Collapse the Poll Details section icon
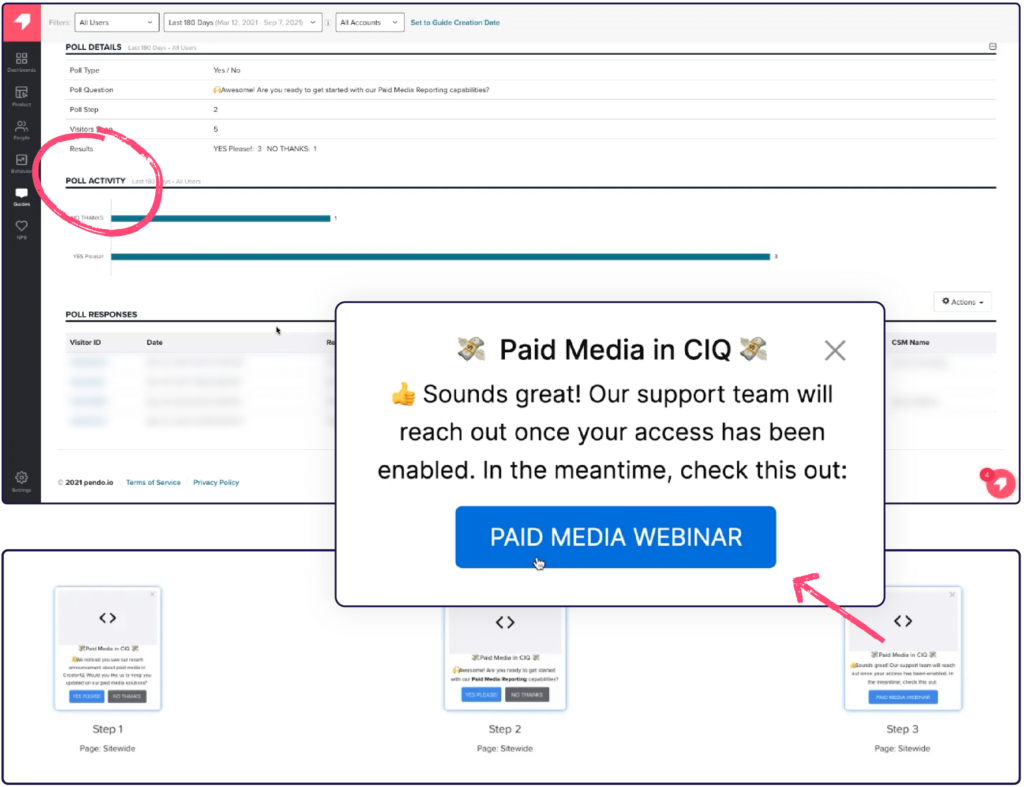The height and width of the screenshot is (787, 1024). (x=993, y=46)
